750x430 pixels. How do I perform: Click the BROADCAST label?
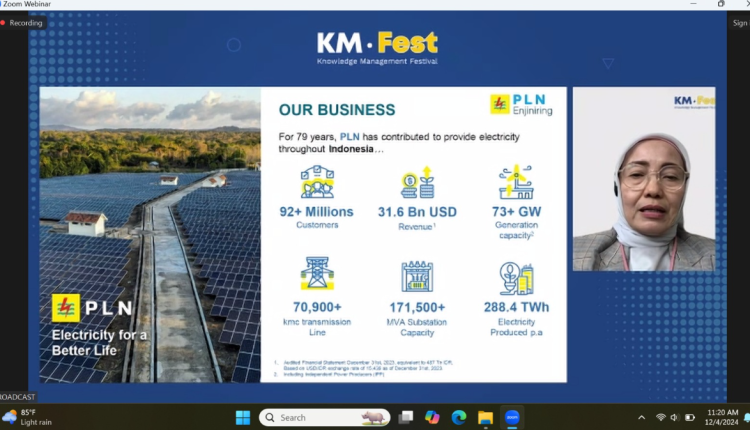pos(18,397)
